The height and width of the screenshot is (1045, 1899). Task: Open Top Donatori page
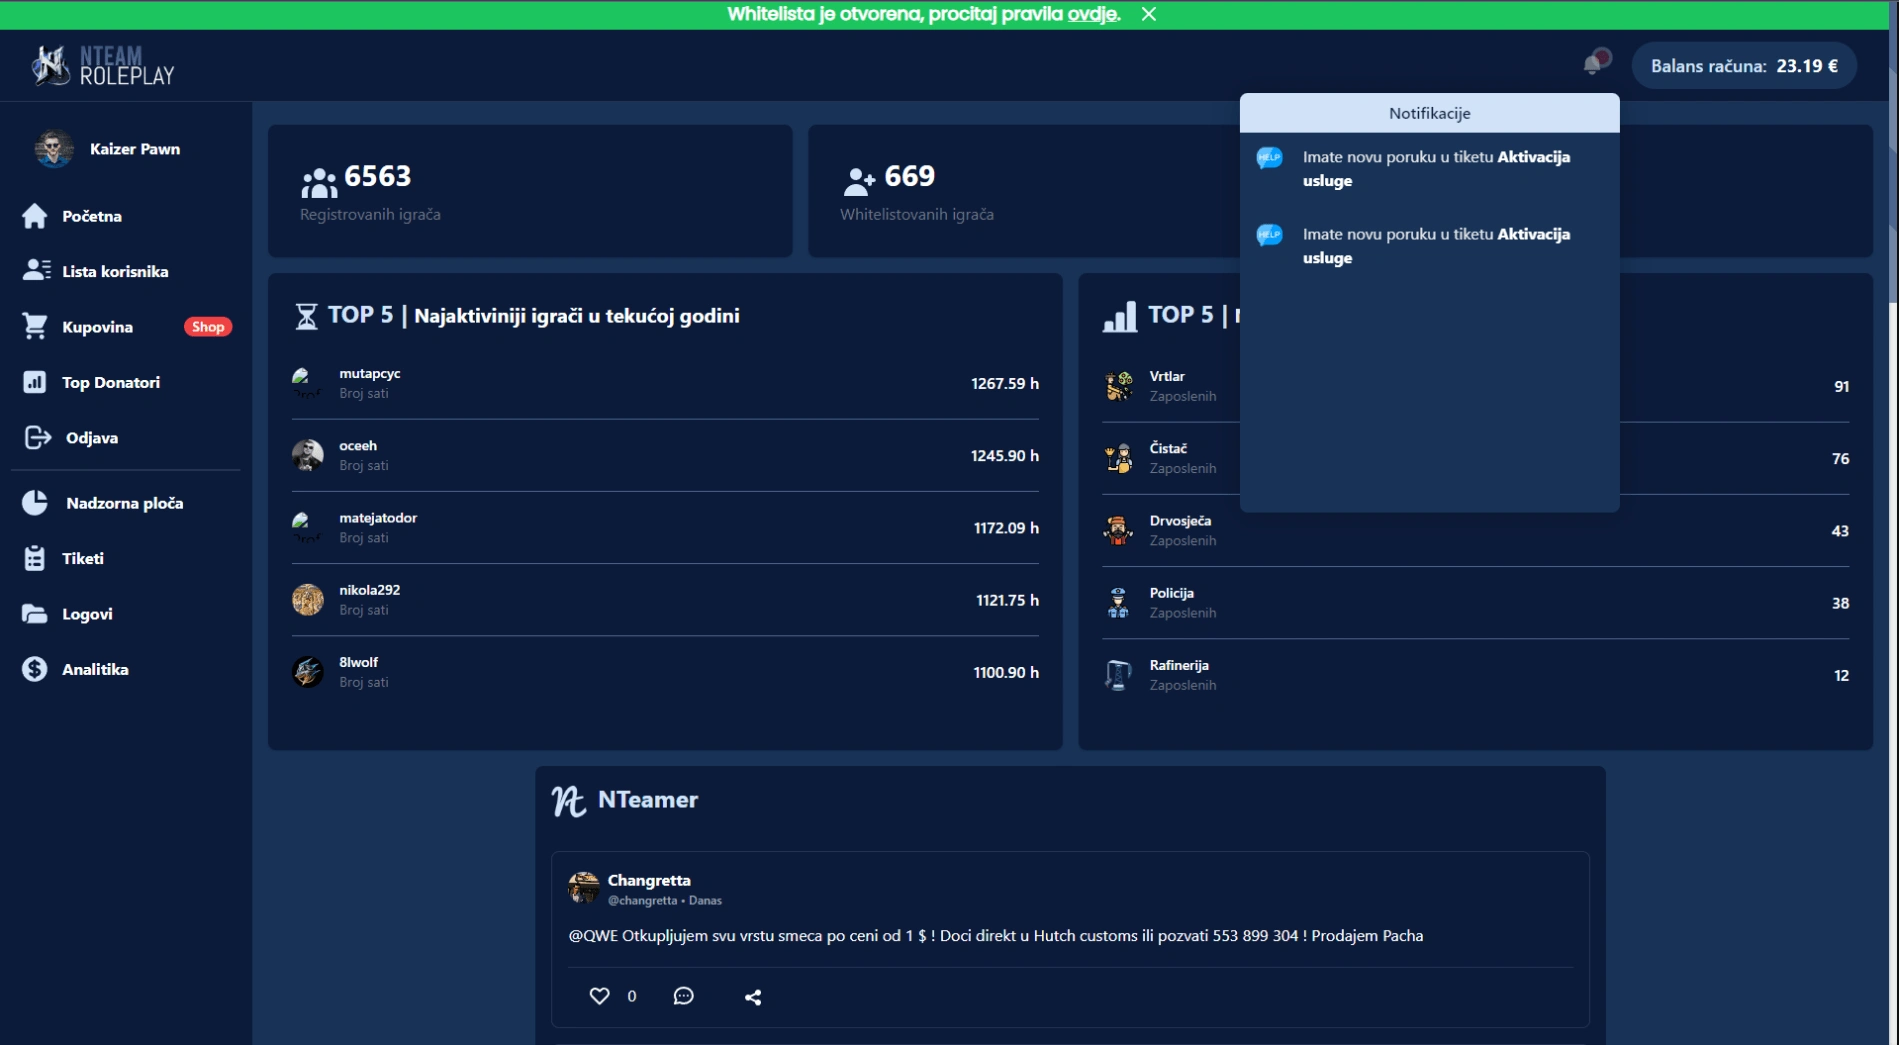coord(111,382)
